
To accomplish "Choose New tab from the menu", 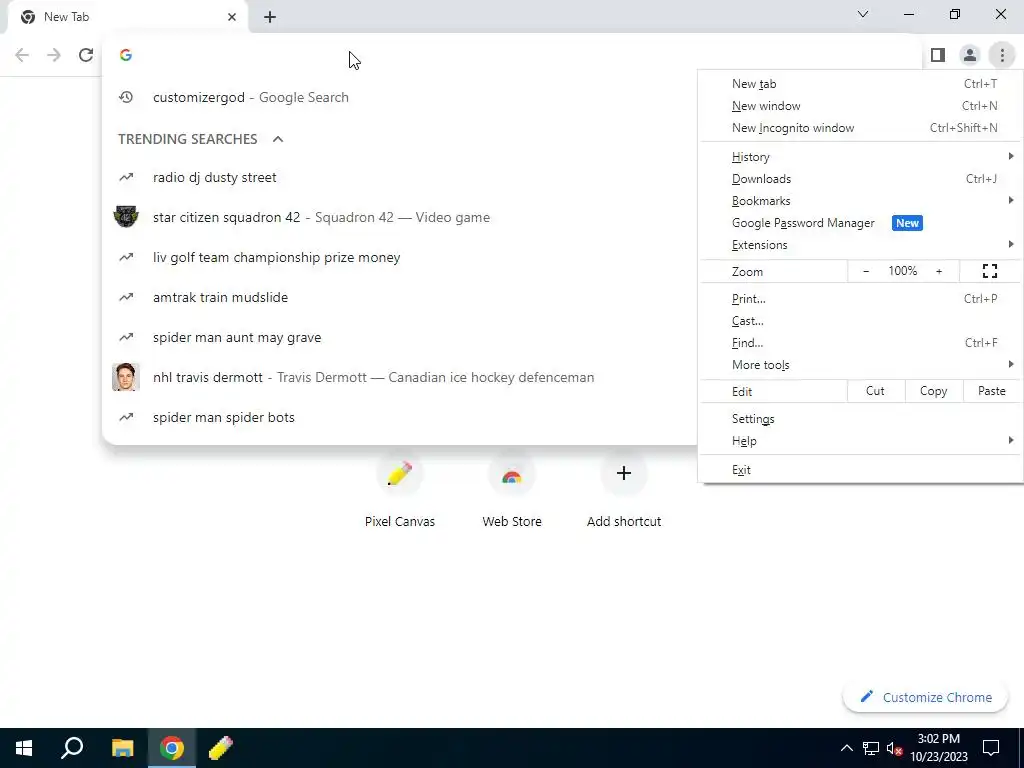I will (860, 84).
